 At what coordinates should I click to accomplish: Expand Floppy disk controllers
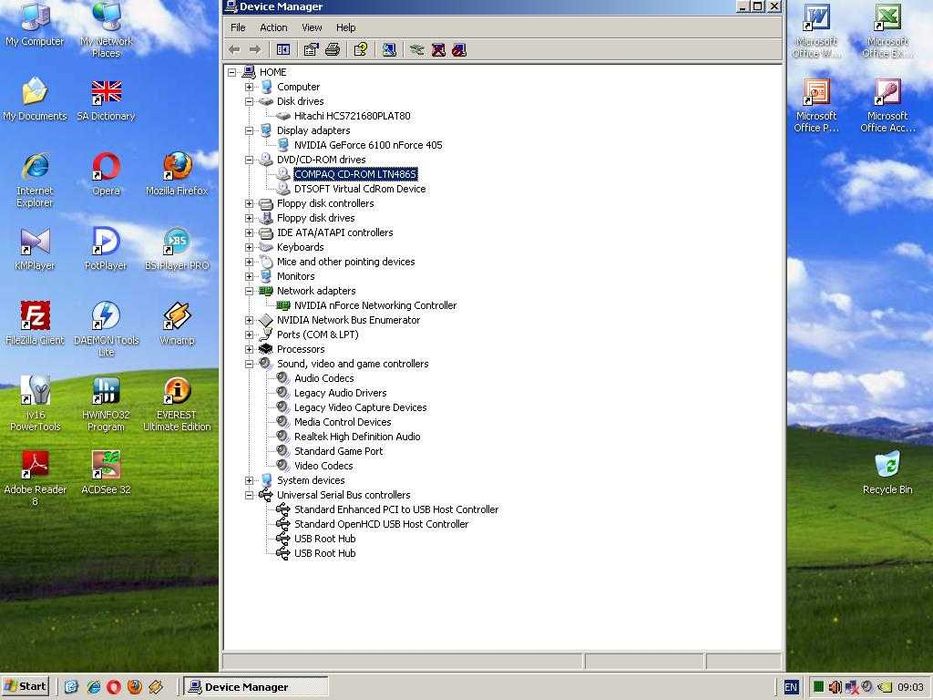point(249,204)
